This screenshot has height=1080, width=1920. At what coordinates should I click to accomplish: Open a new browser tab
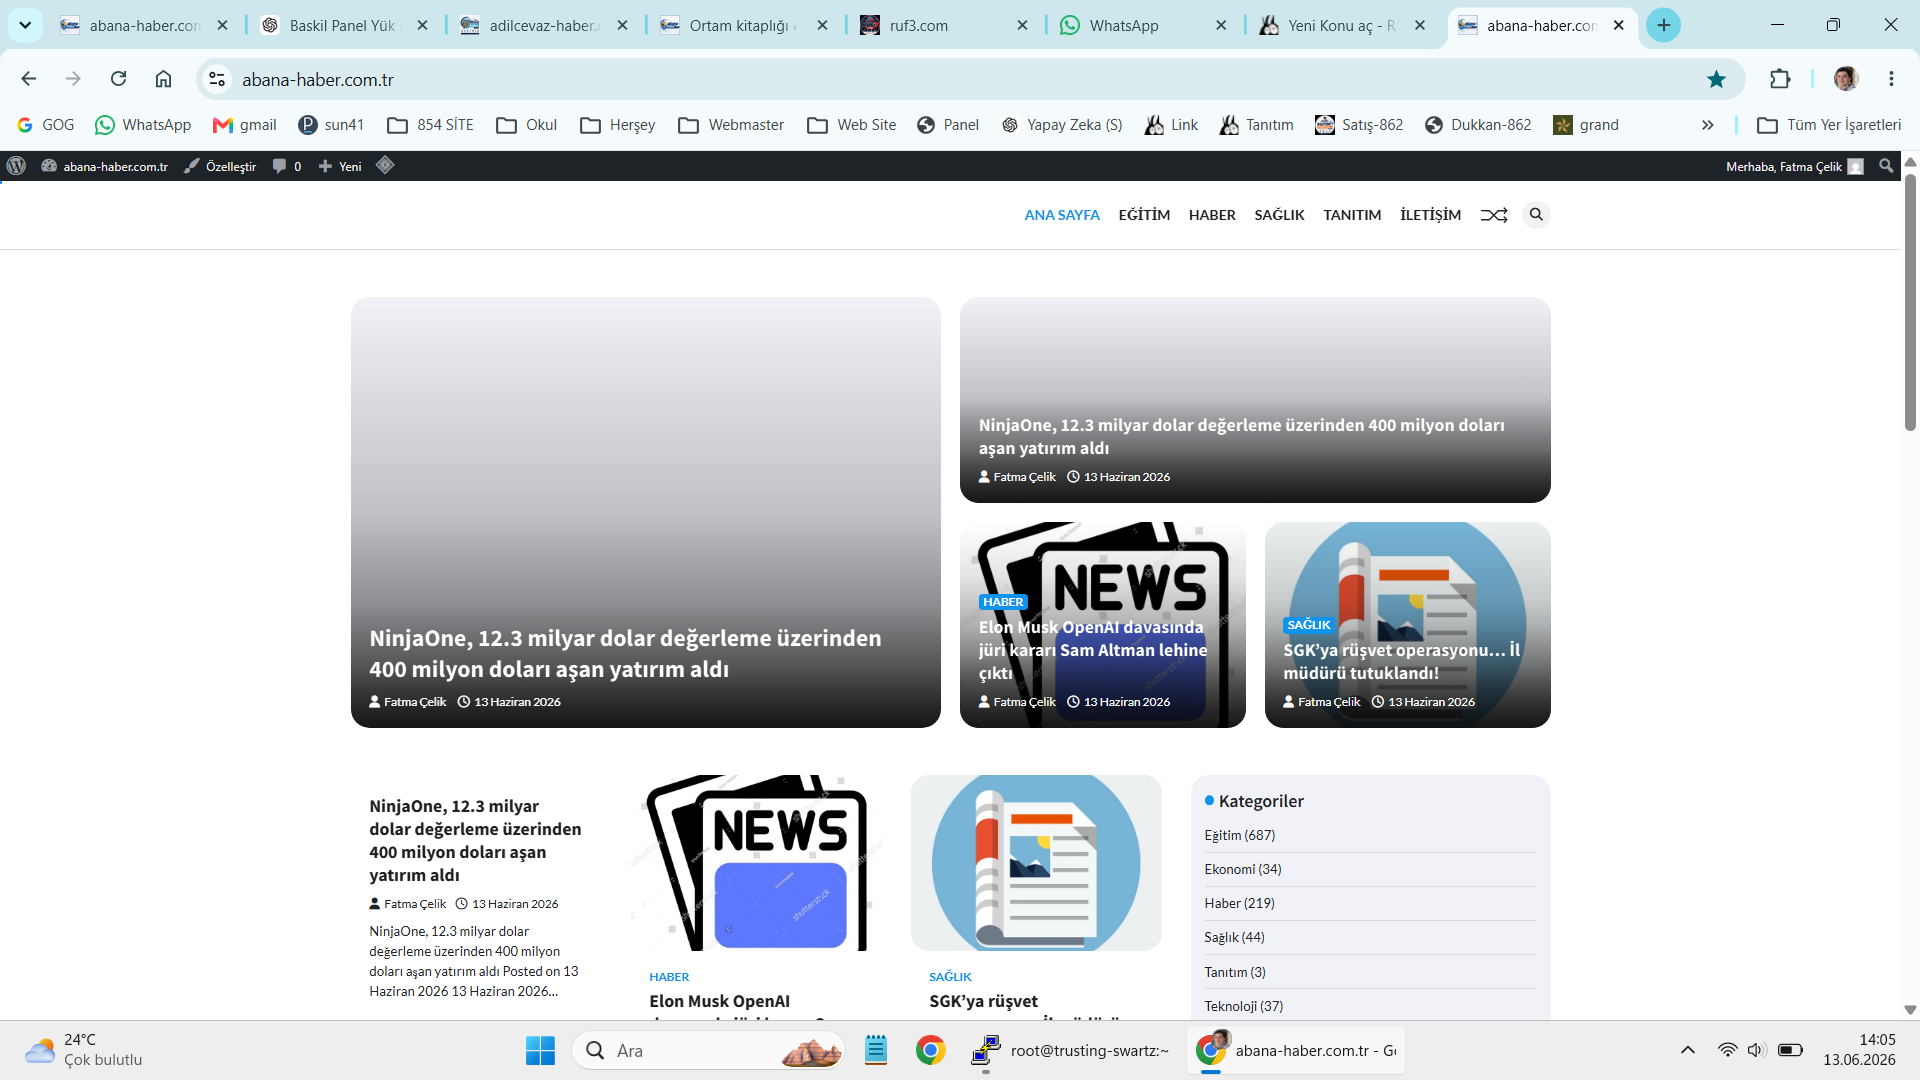pyautogui.click(x=1664, y=26)
